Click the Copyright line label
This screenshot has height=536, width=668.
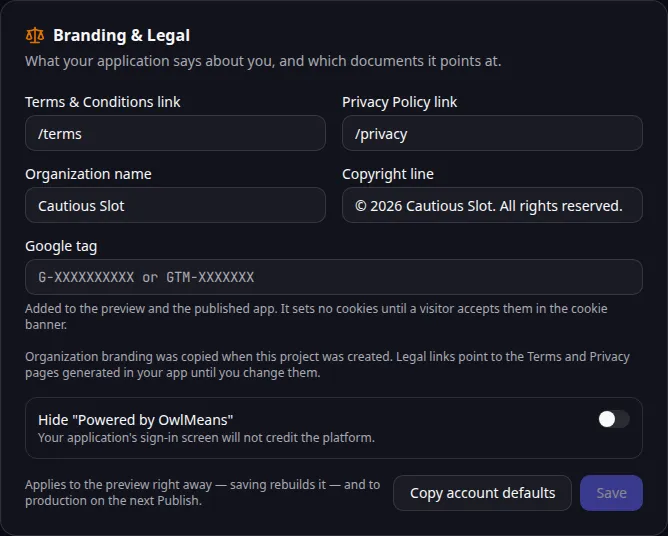[x=388, y=174]
